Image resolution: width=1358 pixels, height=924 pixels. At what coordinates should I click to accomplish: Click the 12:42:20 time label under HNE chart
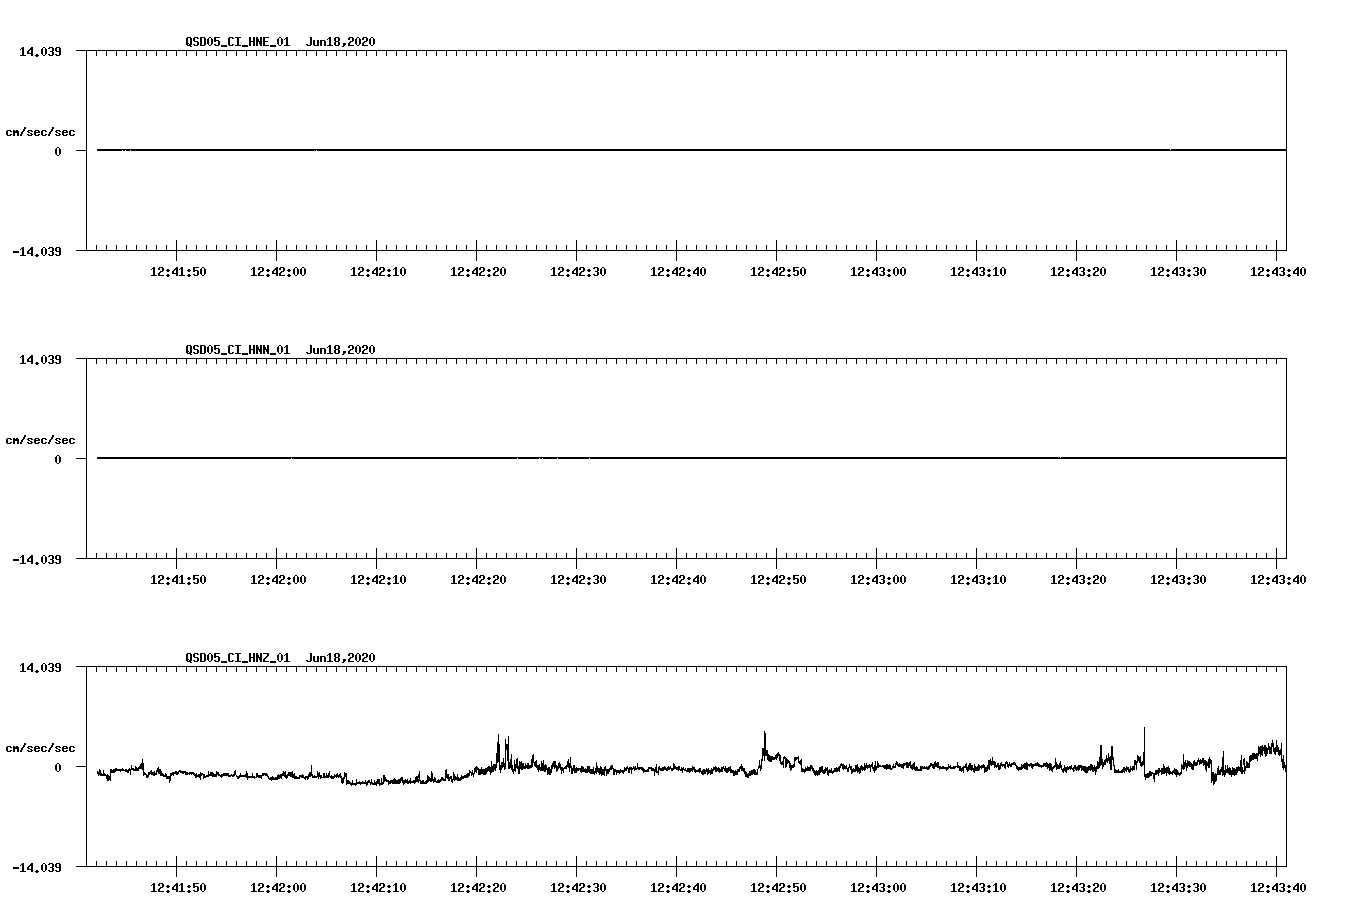click(x=478, y=271)
